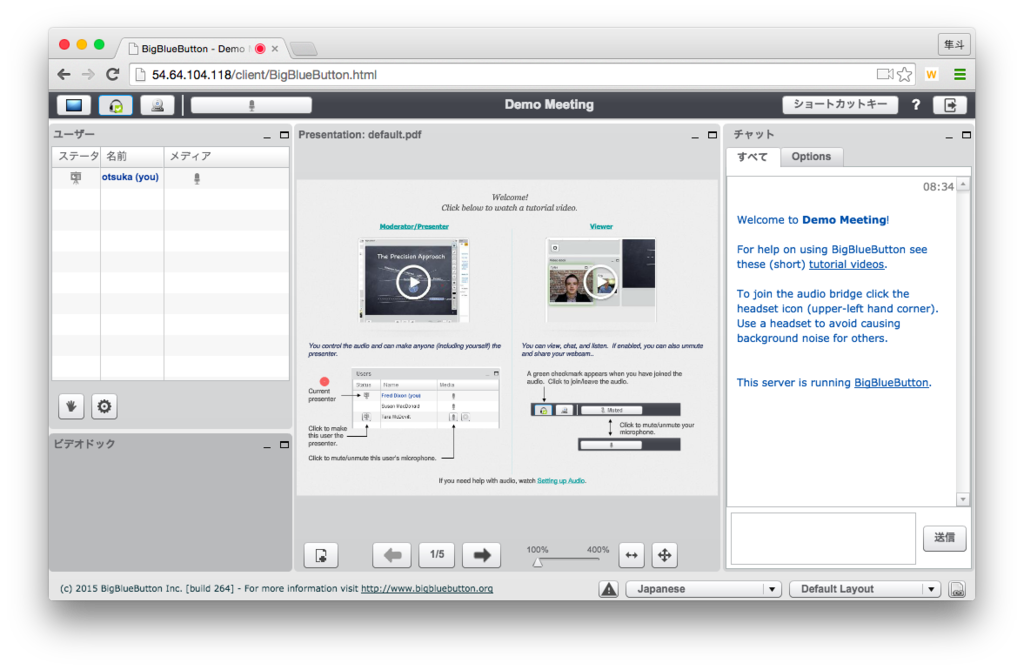This screenshot has height=670, width=1024.
Task: Open the tutorial videos link
Action: 846,264
